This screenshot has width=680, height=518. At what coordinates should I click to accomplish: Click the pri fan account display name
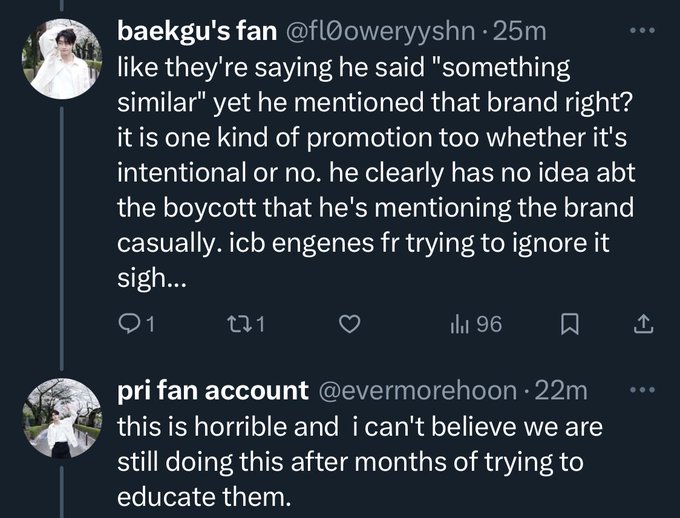coord(212,389)
